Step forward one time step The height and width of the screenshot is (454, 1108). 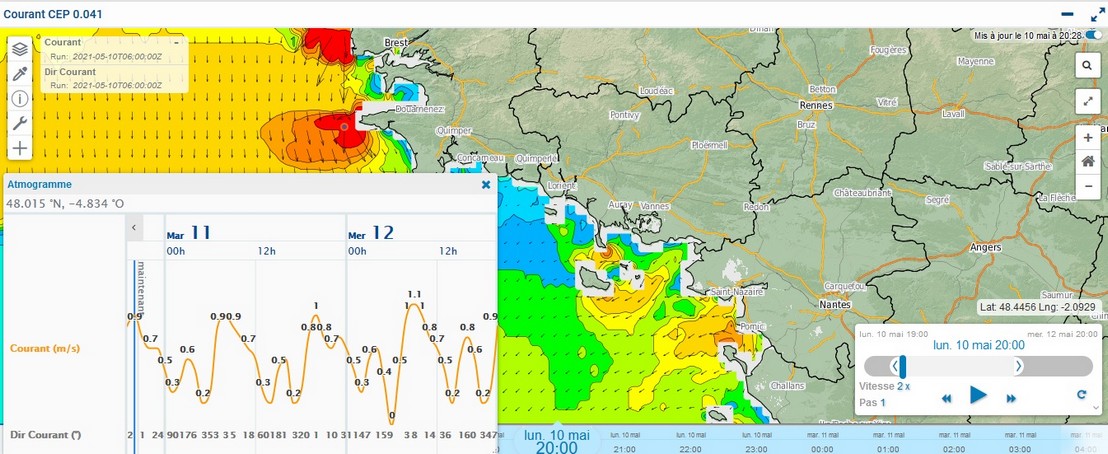click(1011, 398)
